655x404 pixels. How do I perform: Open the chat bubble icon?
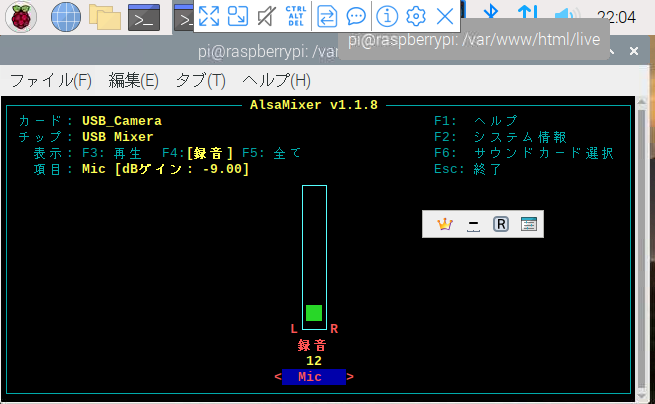tap(356, 16)
